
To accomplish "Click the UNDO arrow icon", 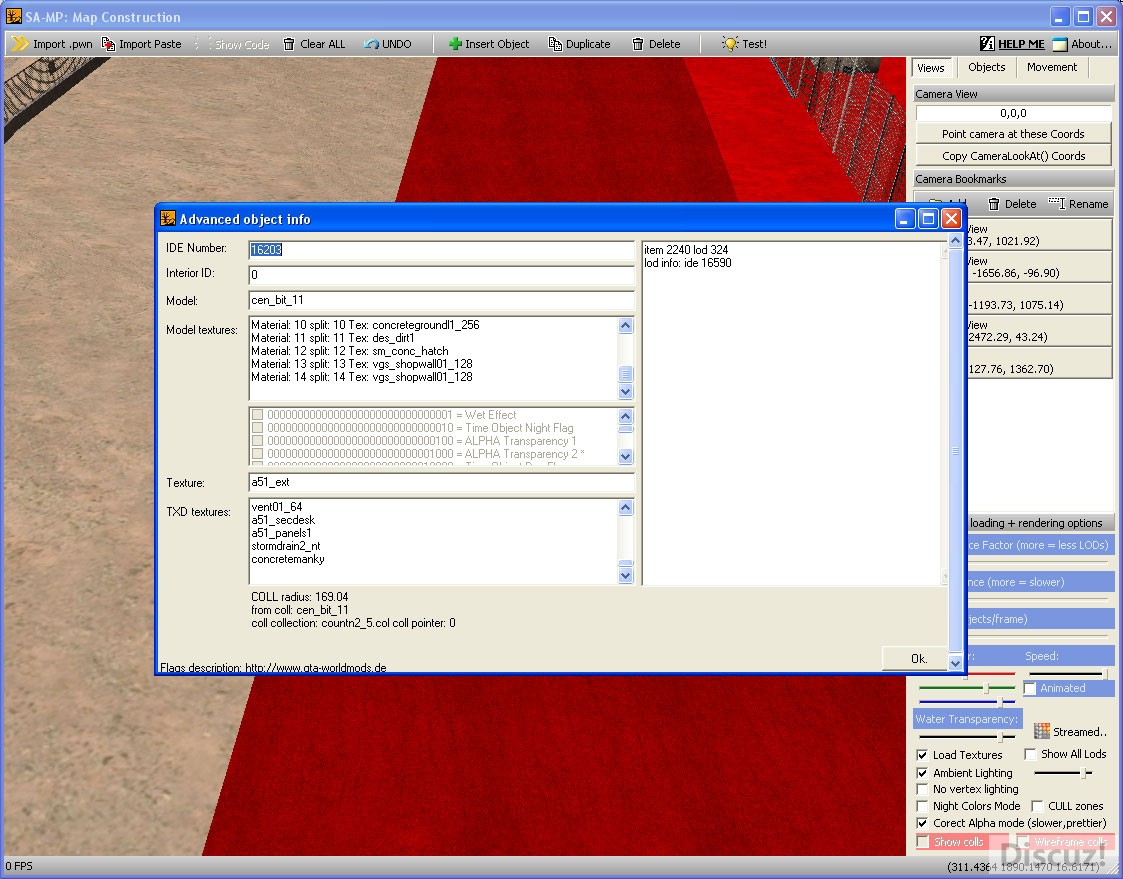I will [x=371, y=44].
